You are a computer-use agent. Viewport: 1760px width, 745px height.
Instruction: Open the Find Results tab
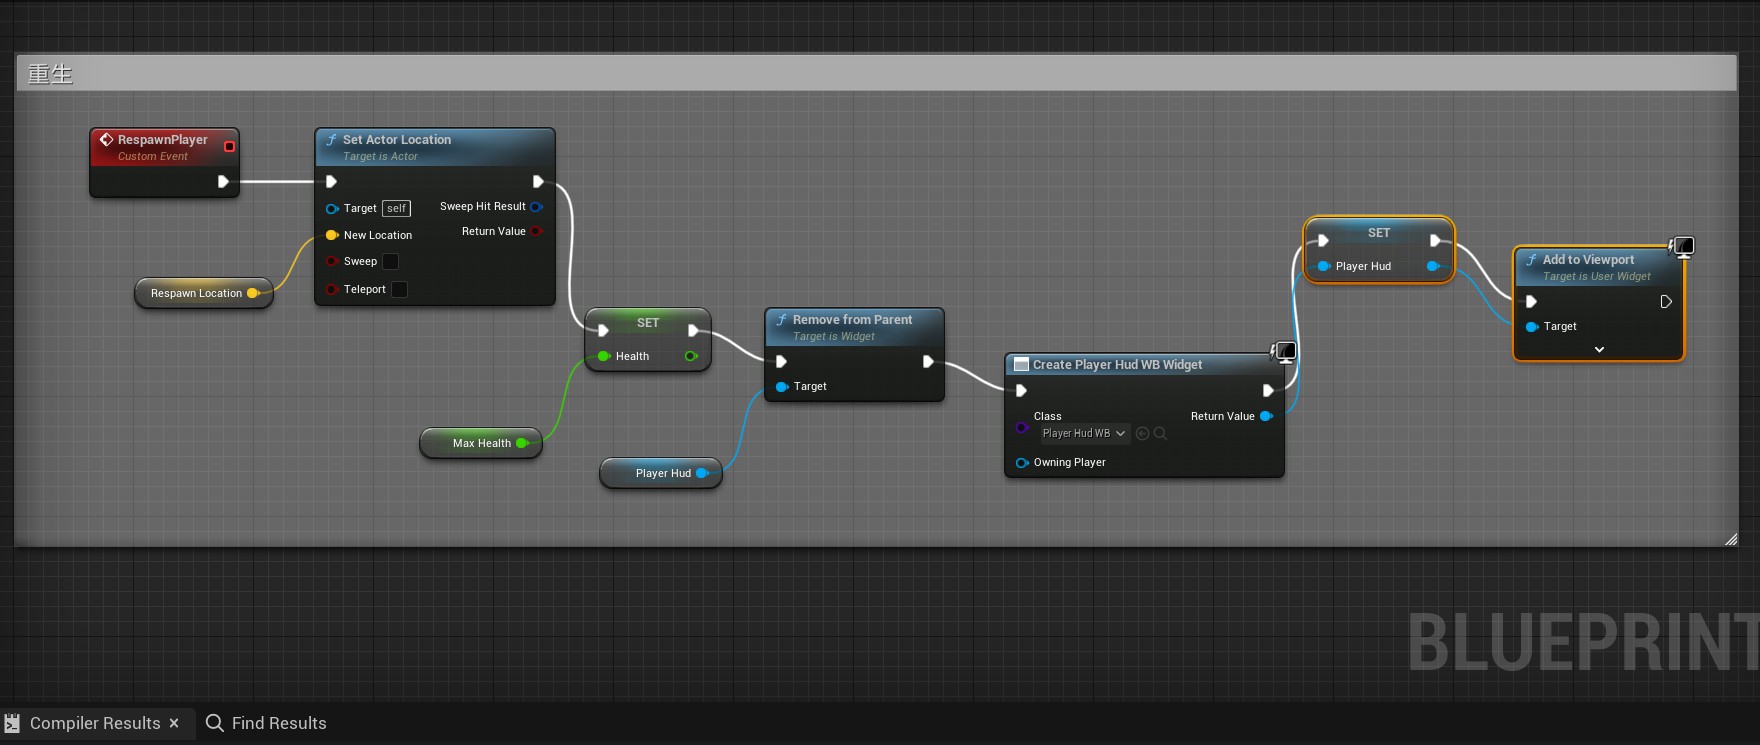tap(278, 723)
